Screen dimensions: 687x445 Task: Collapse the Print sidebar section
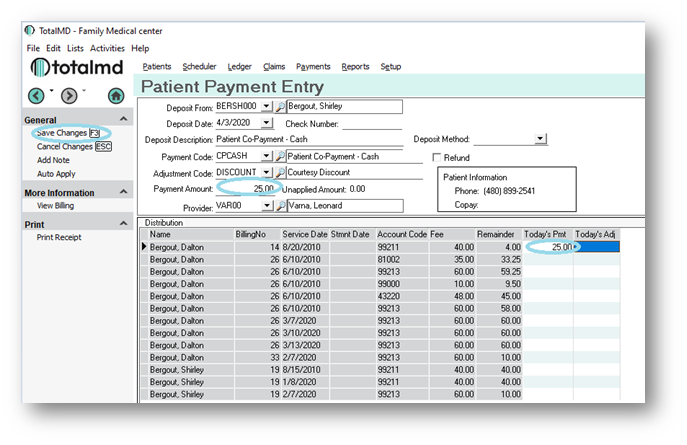point(126,225)
